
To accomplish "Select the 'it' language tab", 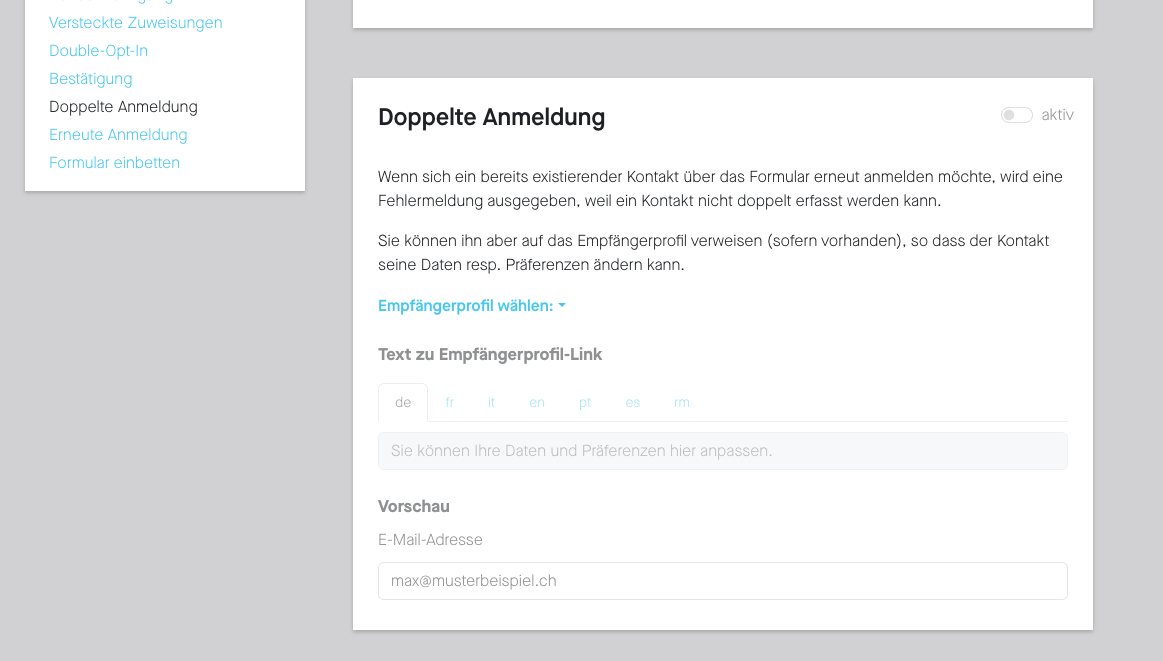I will coord(491,402).
